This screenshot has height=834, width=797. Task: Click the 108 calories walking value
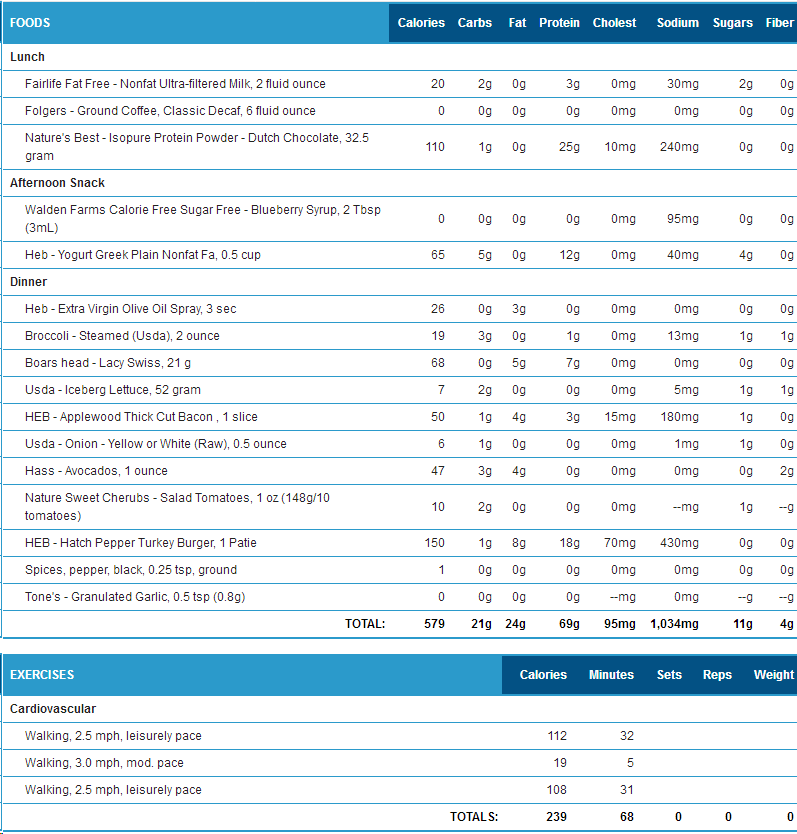(x=557, y=790)
